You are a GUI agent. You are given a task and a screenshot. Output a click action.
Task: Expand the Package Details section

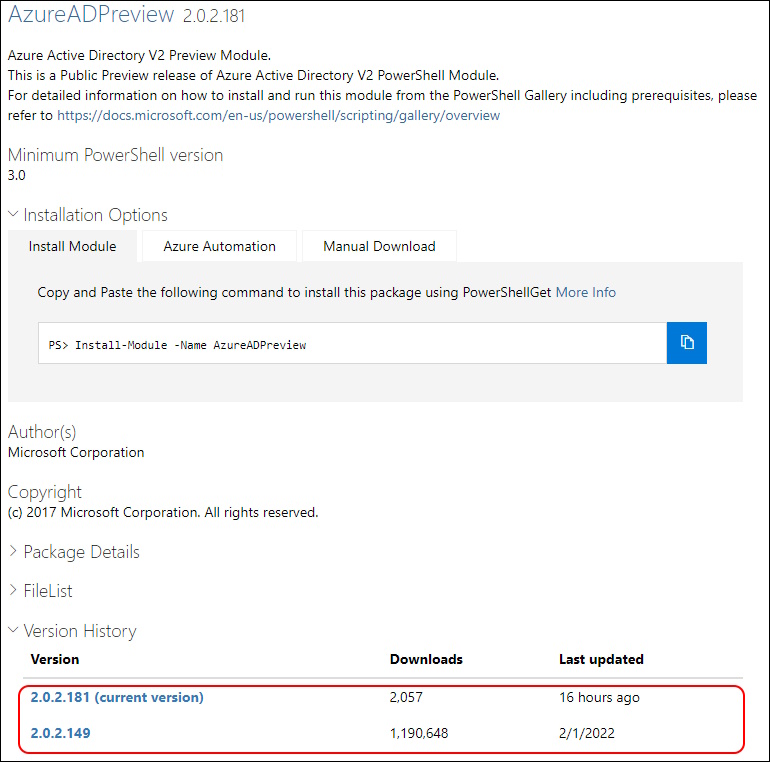pyautogui.click(x=74, y=552)
